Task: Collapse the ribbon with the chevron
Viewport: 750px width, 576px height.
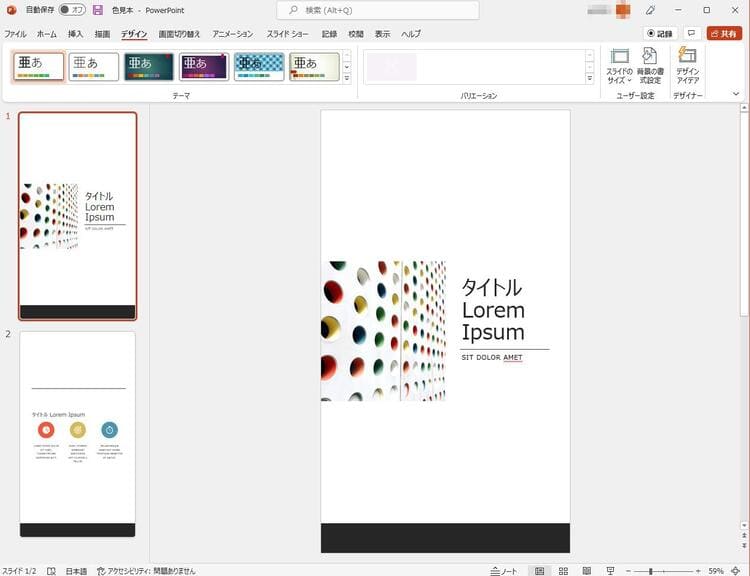Action: click(736, 94)
